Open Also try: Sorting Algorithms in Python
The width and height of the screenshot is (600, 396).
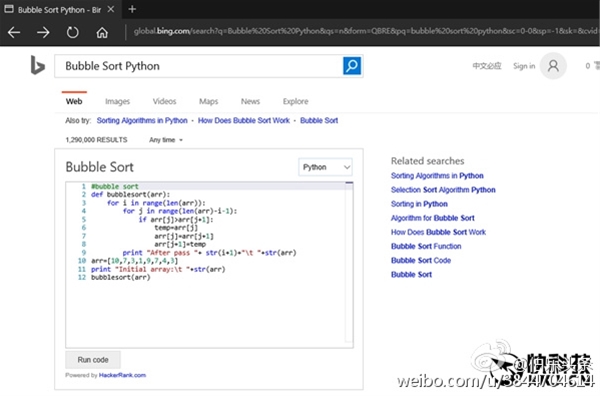142,121
